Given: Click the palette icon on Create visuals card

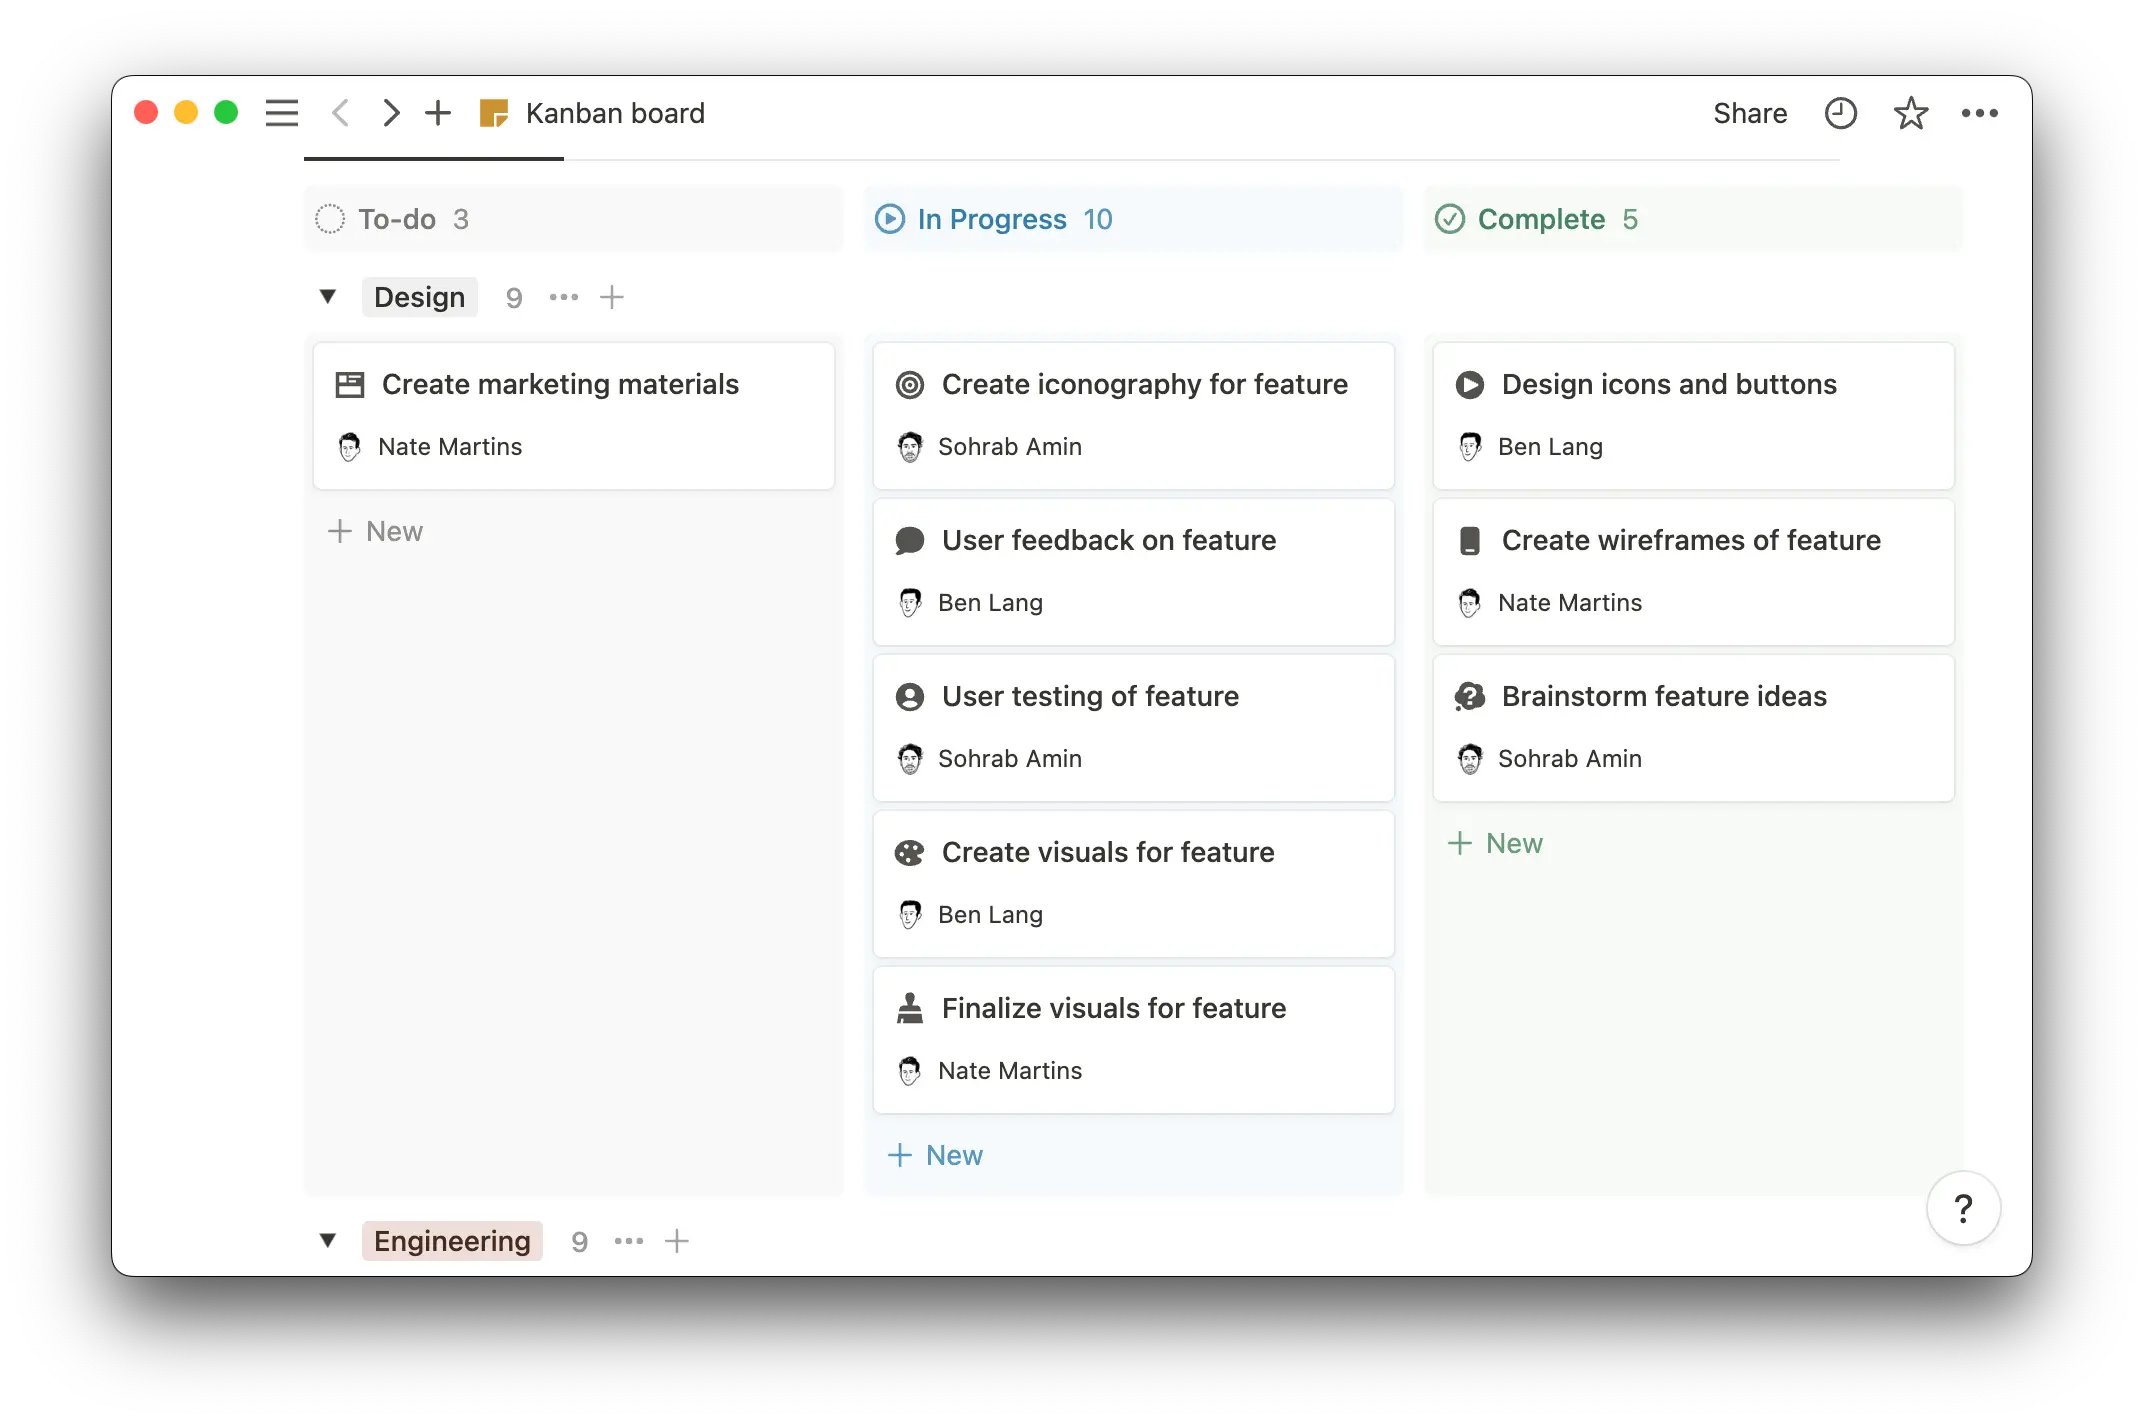Looking at the screenshot, I should 910,852.
